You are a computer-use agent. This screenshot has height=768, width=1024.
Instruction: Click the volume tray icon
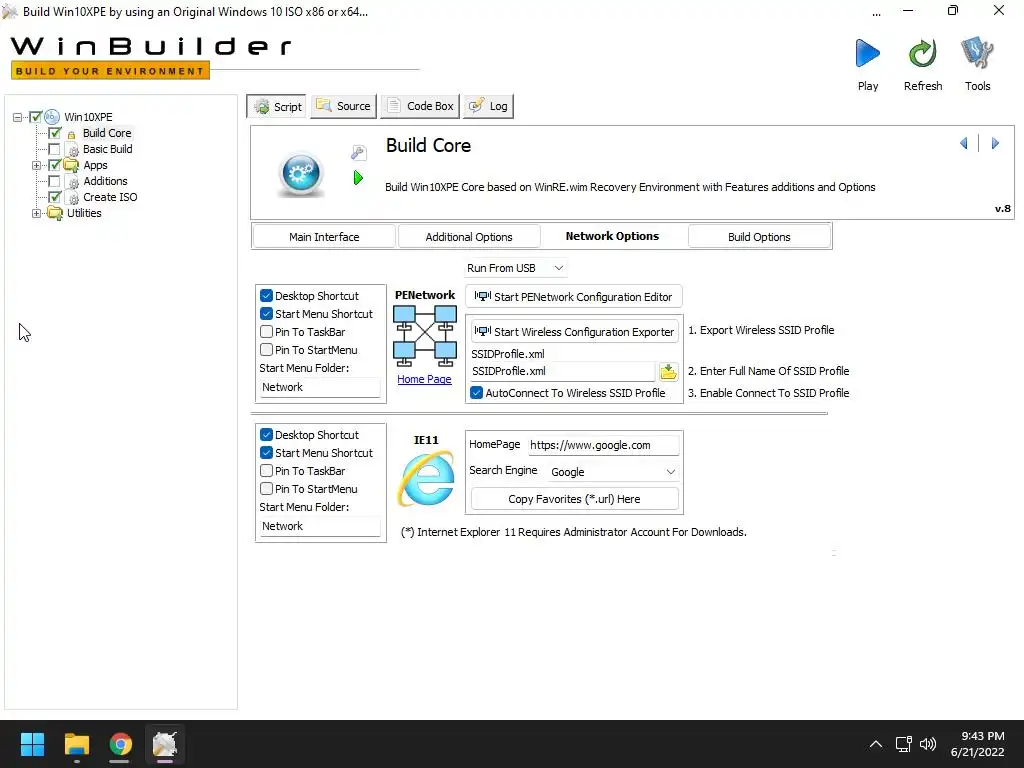click(928, 744)
